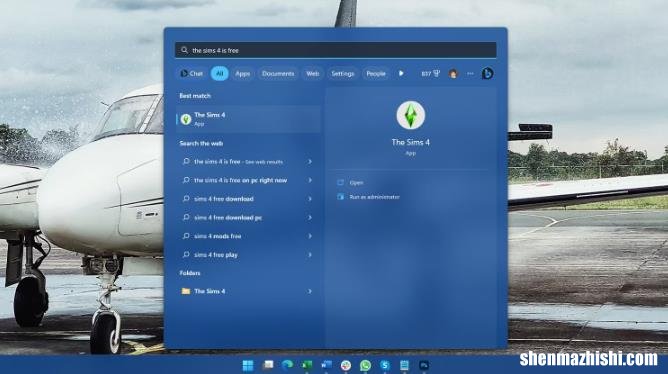Click the large Sims 4 plumbob icon in preview

410,115
